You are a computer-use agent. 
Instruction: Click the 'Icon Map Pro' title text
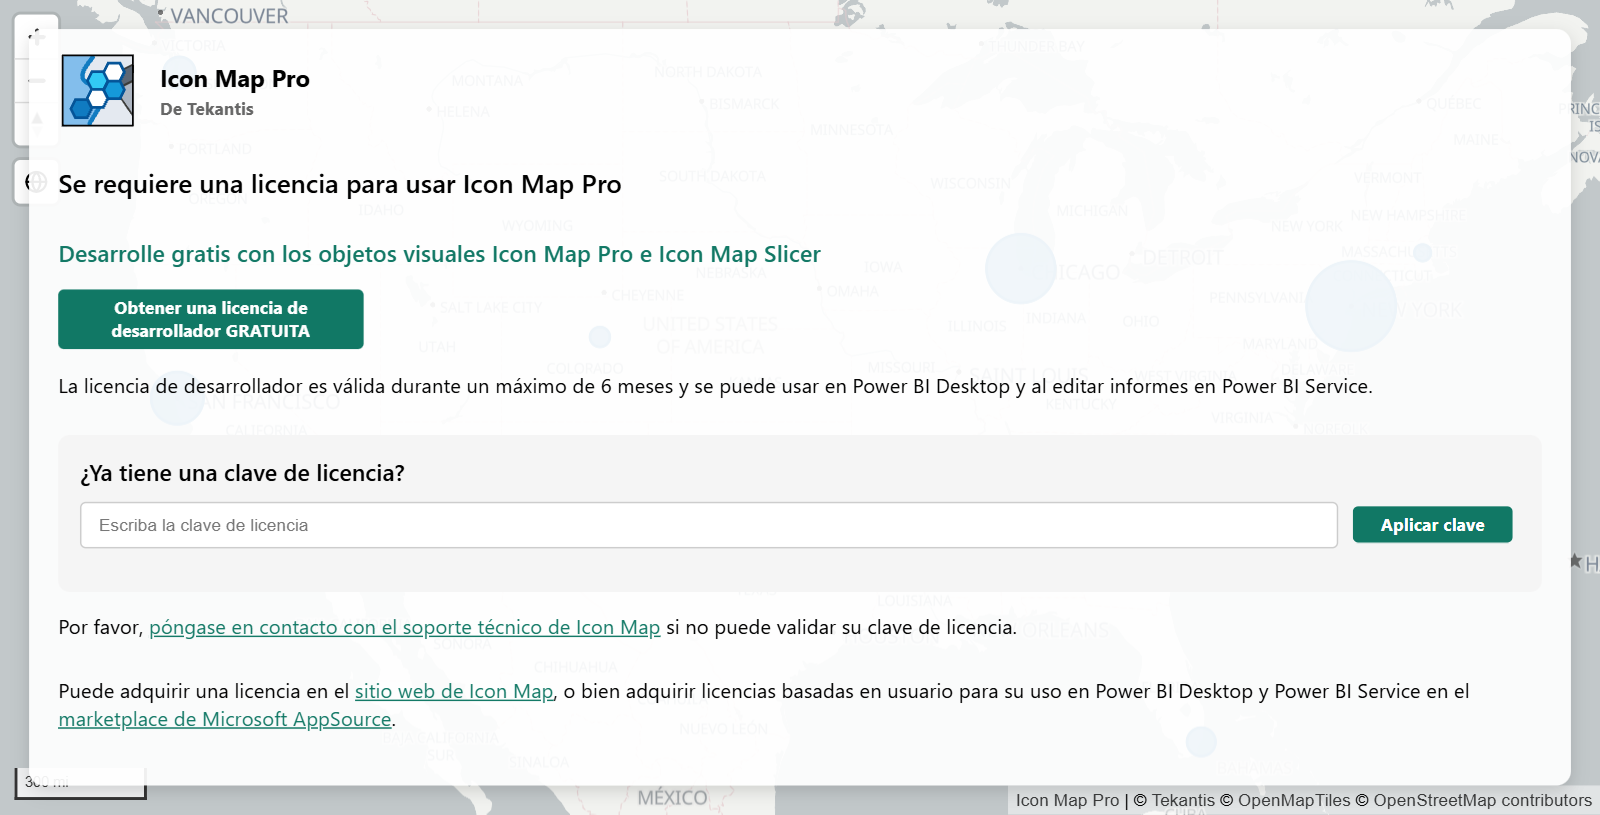point(235,79)
